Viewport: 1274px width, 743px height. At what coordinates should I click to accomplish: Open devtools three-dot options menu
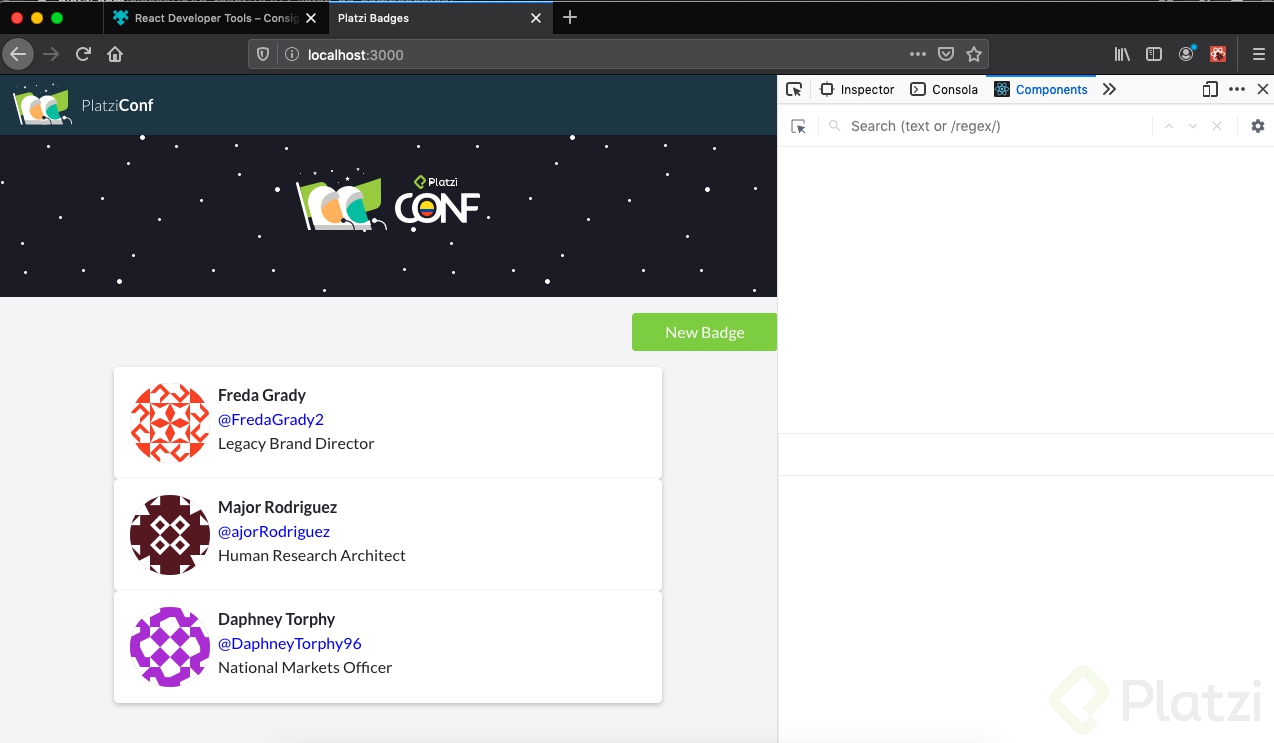(x=1237, y=89)
